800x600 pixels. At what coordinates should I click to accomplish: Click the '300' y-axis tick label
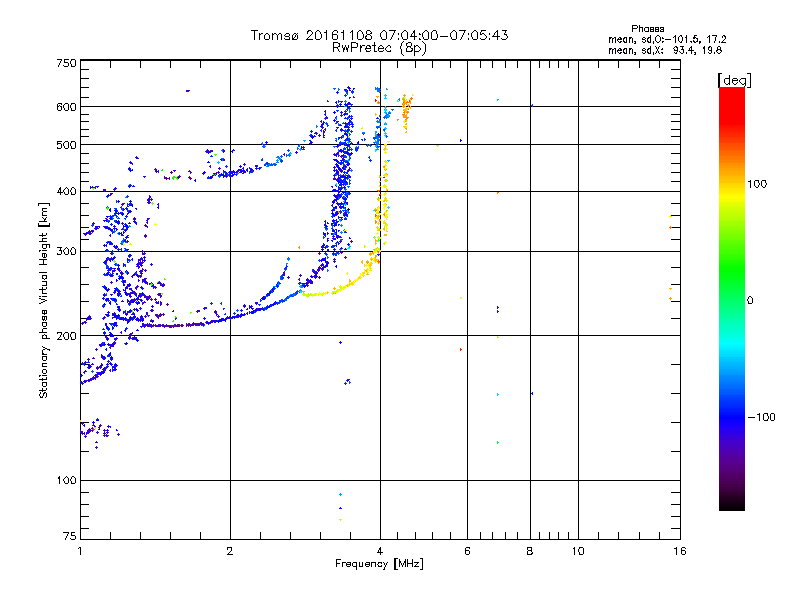pyautogui.click(x=66, y=252)
